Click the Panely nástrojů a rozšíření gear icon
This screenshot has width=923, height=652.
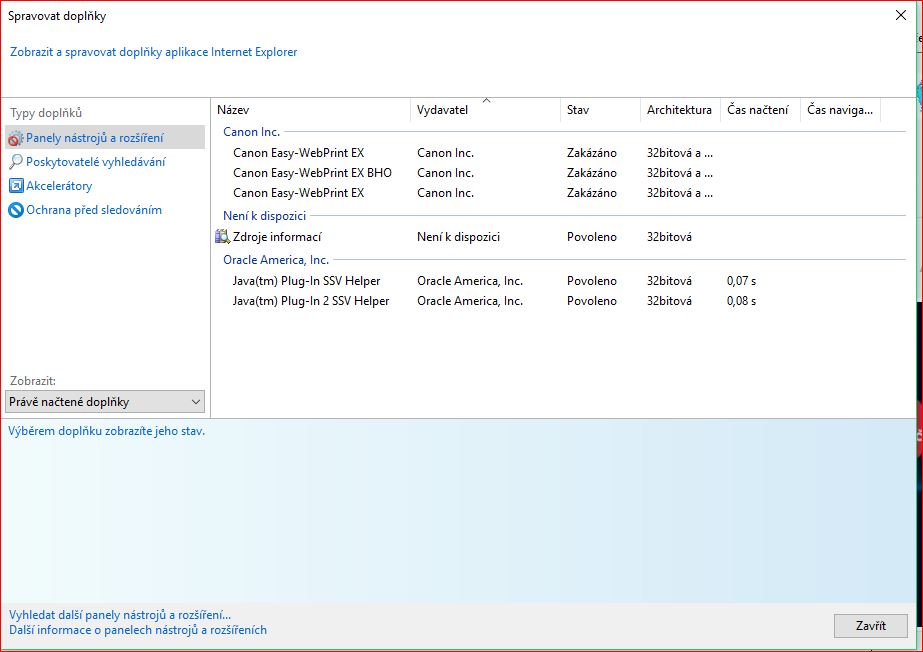click(15, 139)
